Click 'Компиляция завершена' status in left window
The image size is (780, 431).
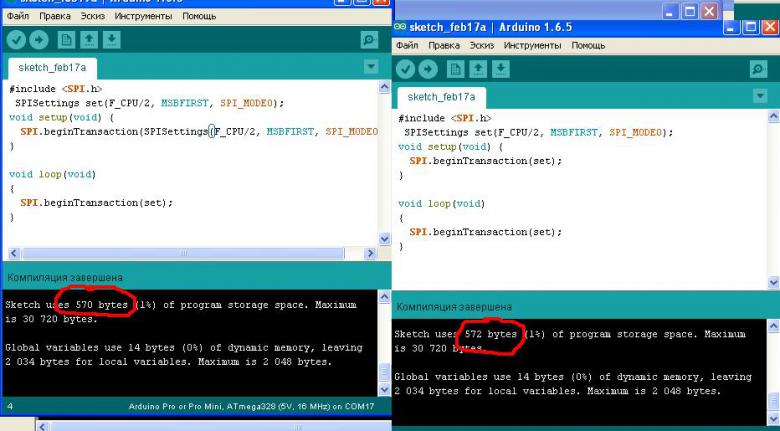65,277
